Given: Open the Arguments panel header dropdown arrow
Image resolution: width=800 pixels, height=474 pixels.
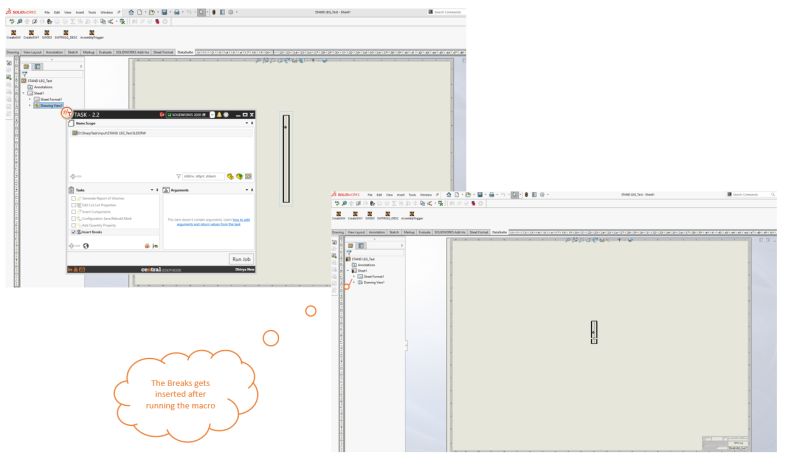Looking at the screenshot, I should pos(246,190).
